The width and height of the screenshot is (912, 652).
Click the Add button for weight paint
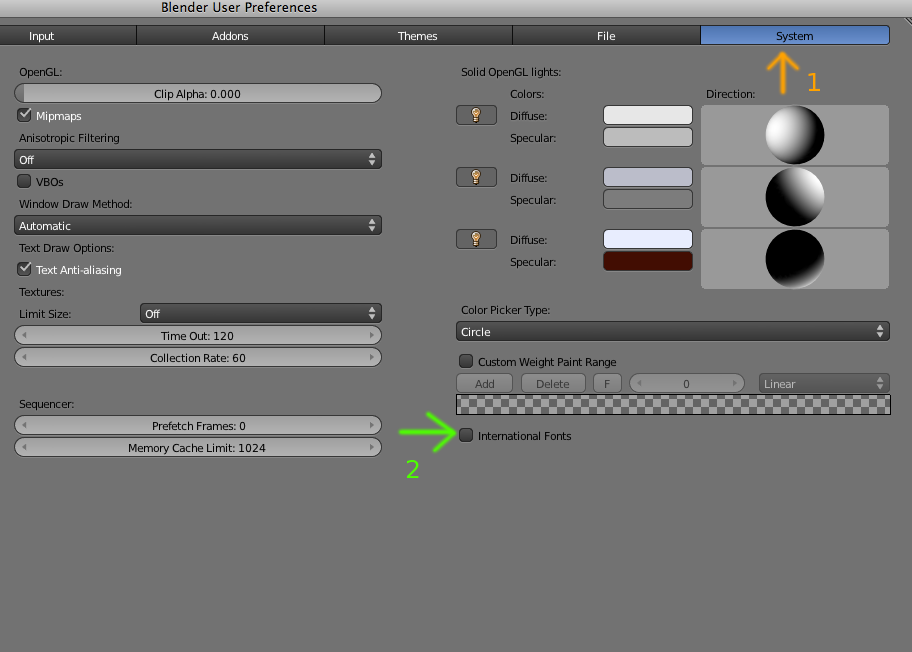pos(485,384)
